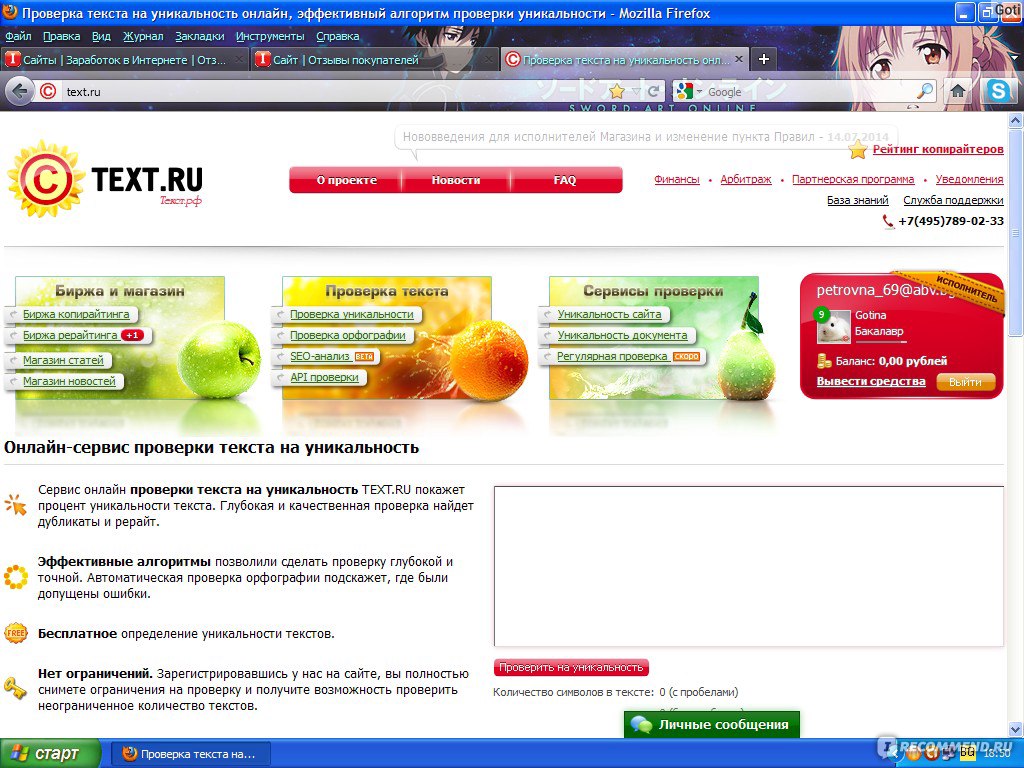Close the 'Проверка текста на уникальность' tab
The image size is (1024, 768).
[x=739, y=59]
